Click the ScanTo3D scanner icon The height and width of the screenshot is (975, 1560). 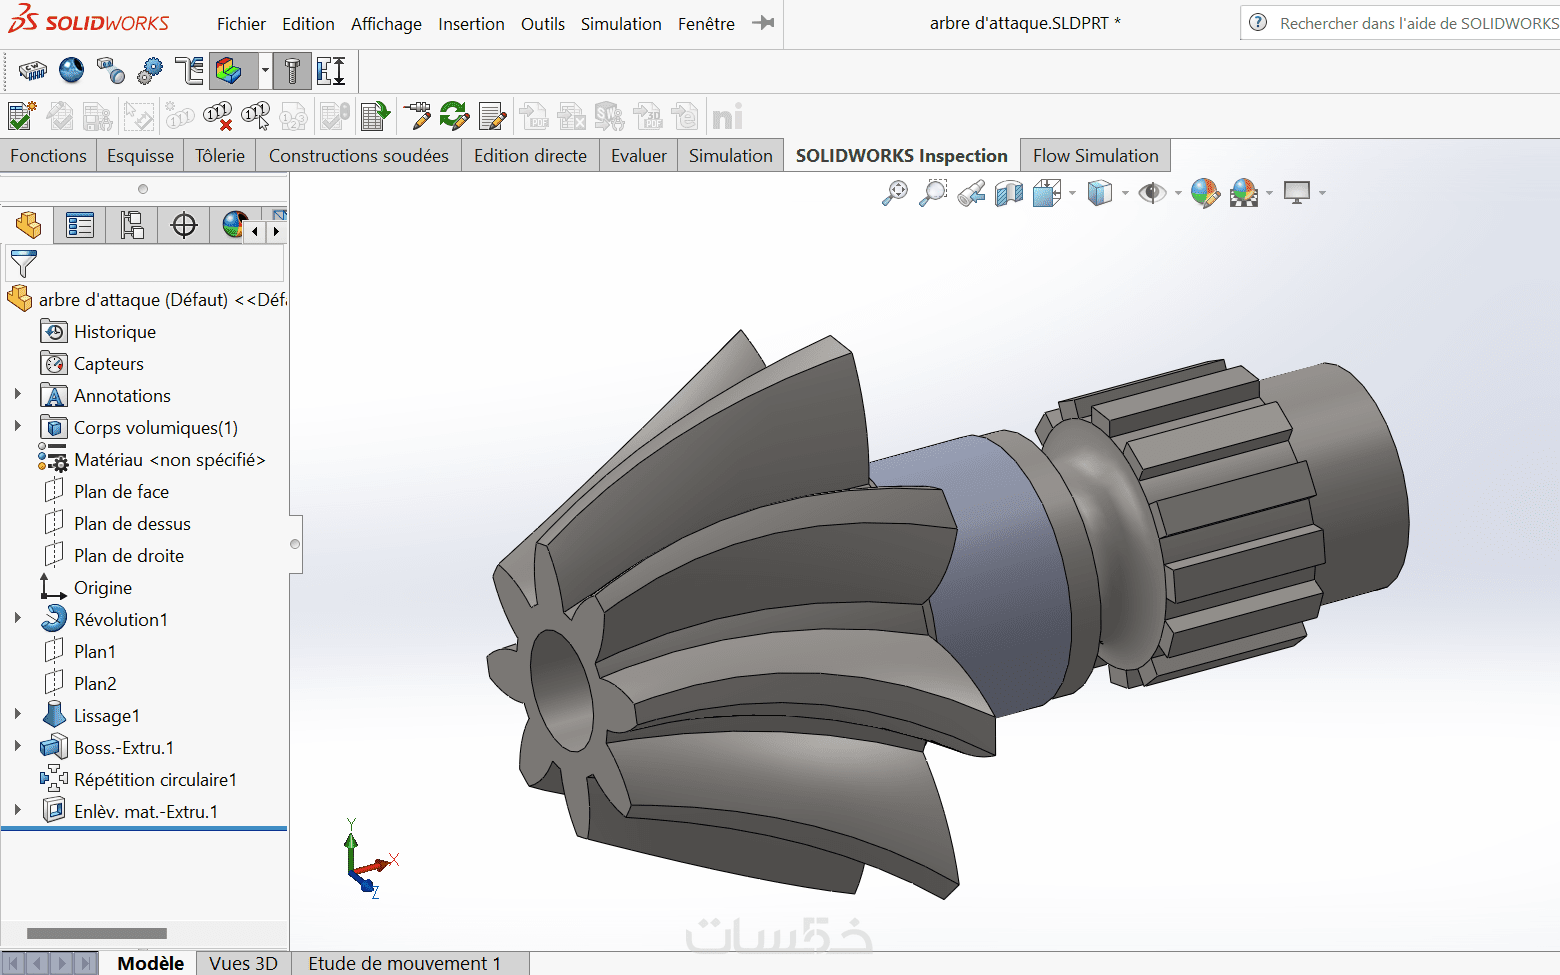[110, 71]
